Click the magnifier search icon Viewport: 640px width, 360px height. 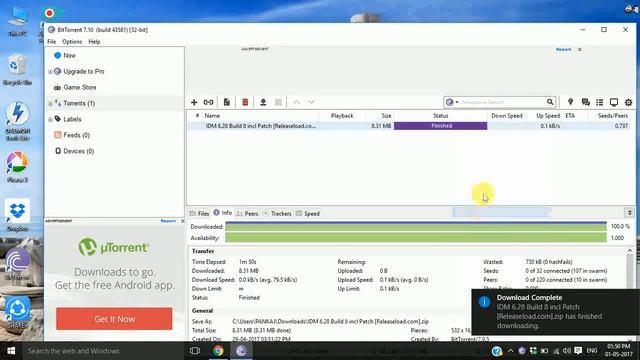550,102
